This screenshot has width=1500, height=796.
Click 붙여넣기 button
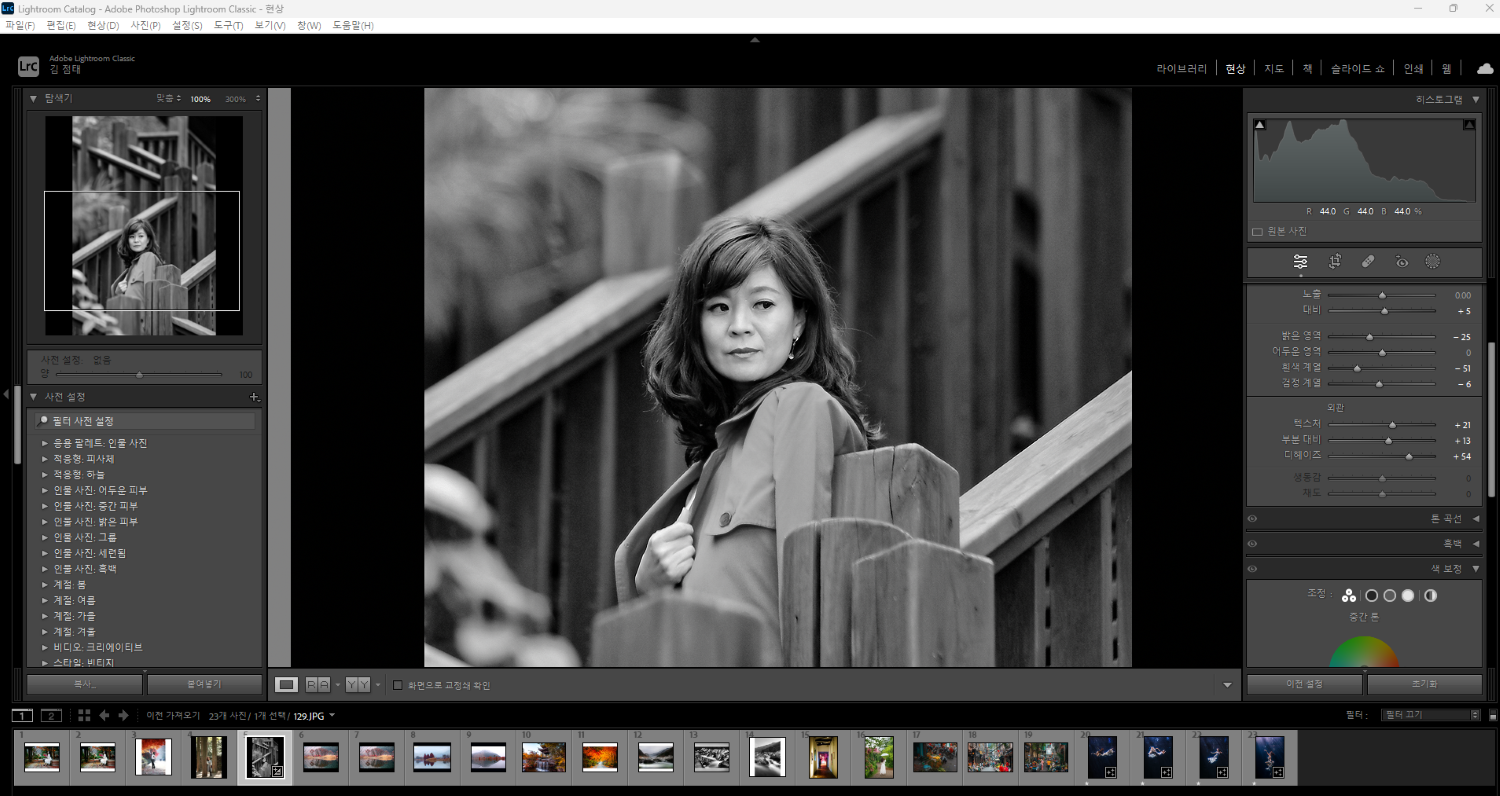[x=204, y=684]
